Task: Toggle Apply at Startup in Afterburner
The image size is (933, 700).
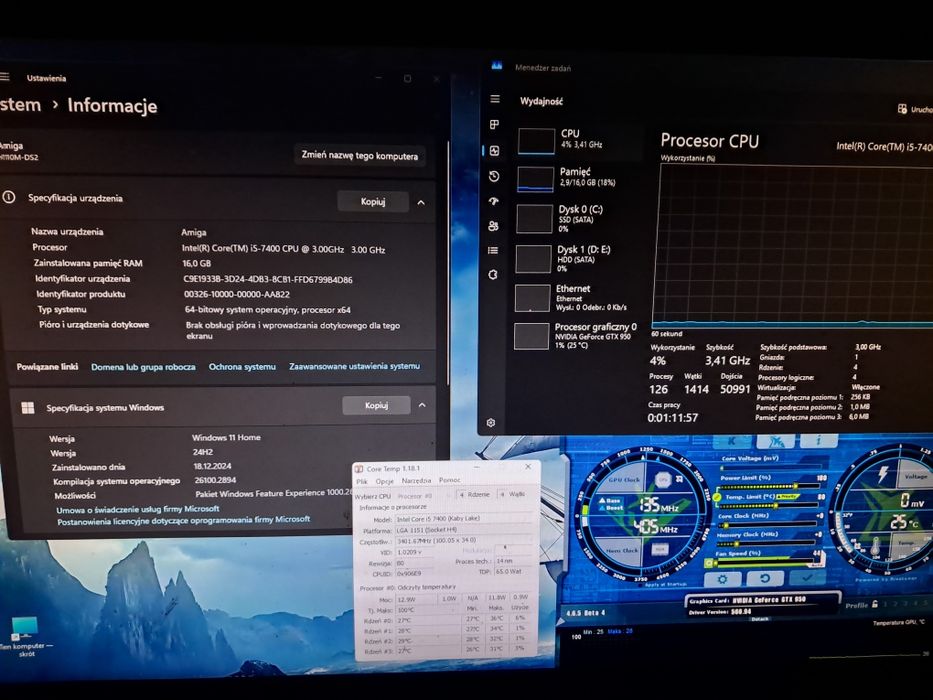Action: [x=665, y=585]
